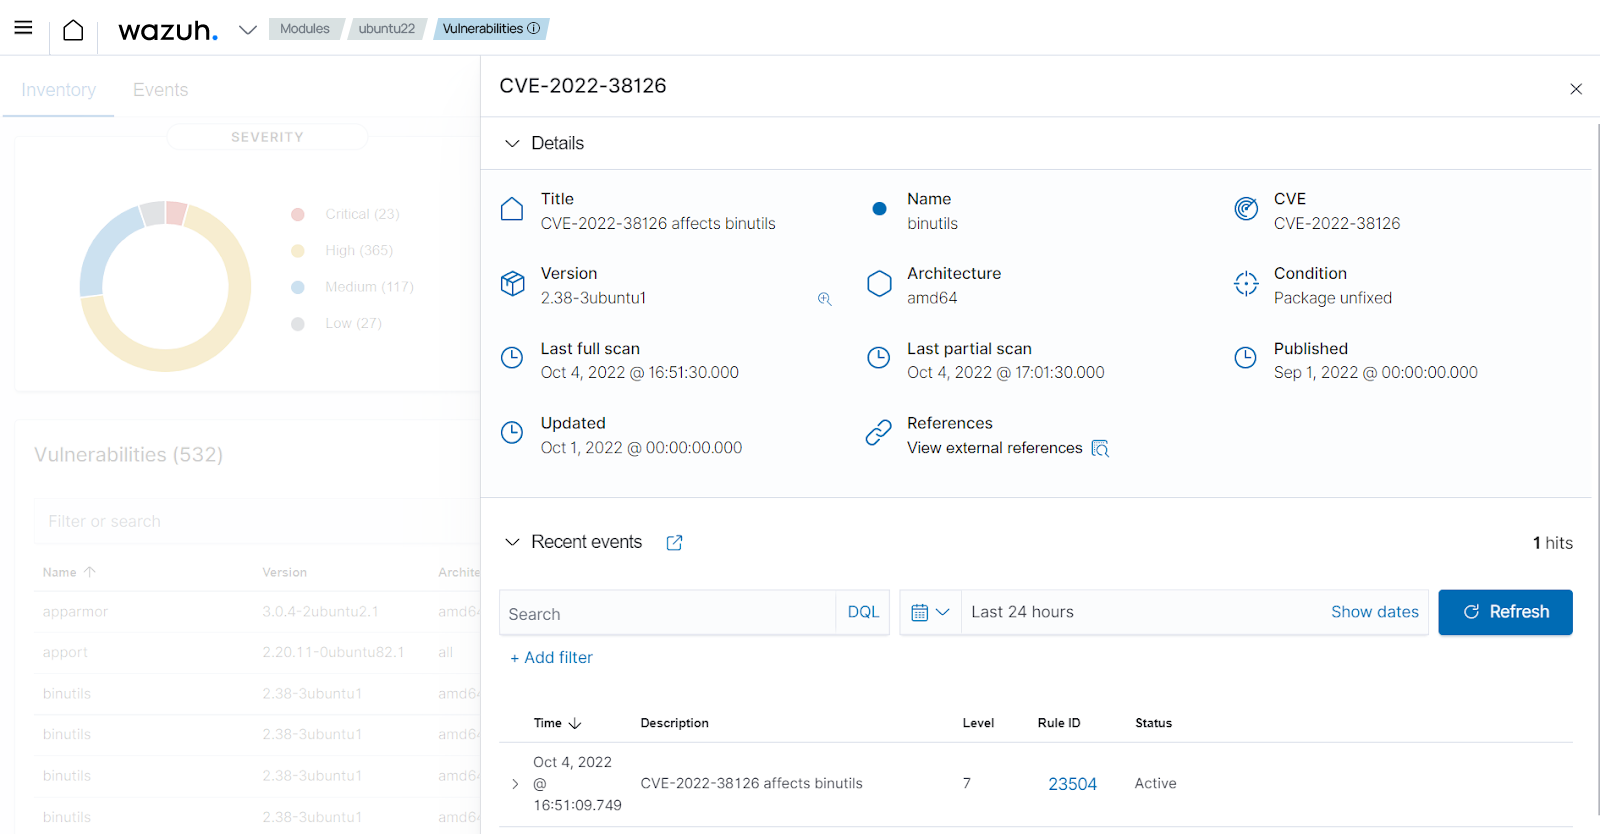Viewport: 1600px width, 836px height.
Task: Expand the Oct 4 event row
Action: (x=515, y=784)
